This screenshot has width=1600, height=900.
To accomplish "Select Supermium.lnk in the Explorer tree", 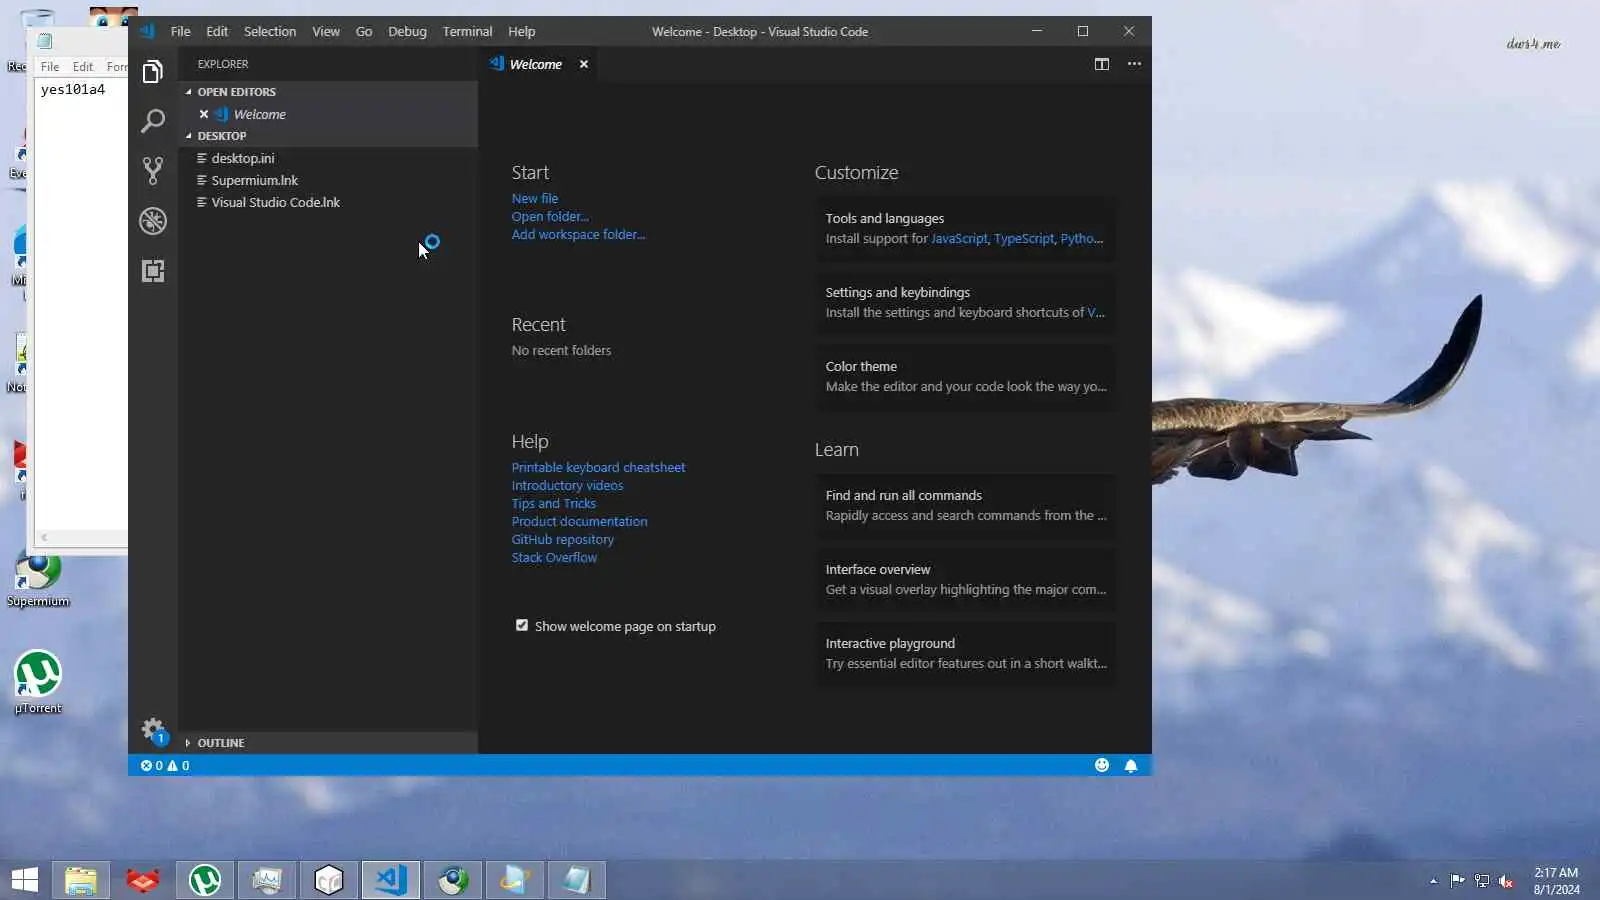I will tap(328, 180).
